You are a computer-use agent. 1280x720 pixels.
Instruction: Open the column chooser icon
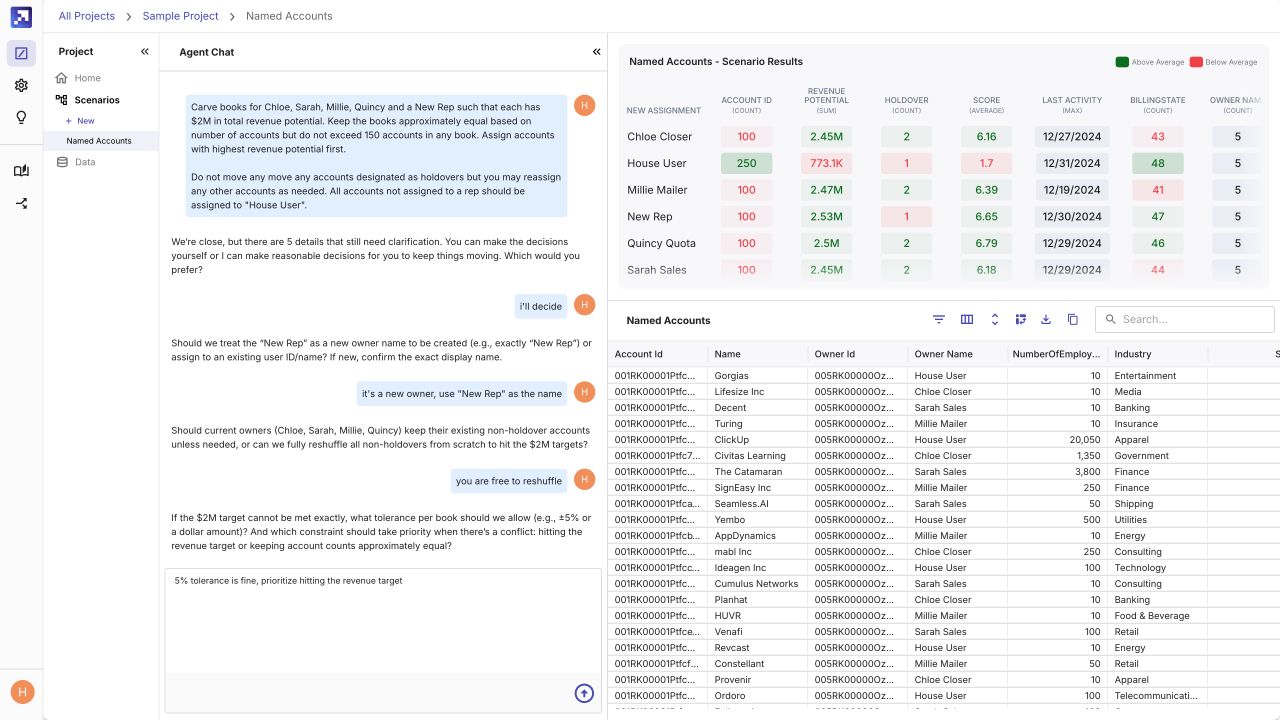point(967,319)
